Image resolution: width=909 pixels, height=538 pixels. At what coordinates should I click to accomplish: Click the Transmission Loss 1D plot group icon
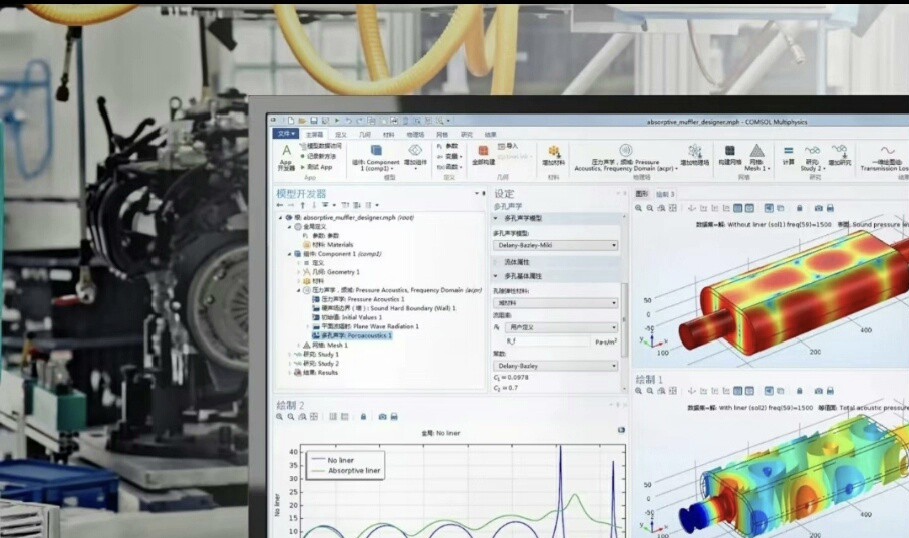(x=887, y=151)
